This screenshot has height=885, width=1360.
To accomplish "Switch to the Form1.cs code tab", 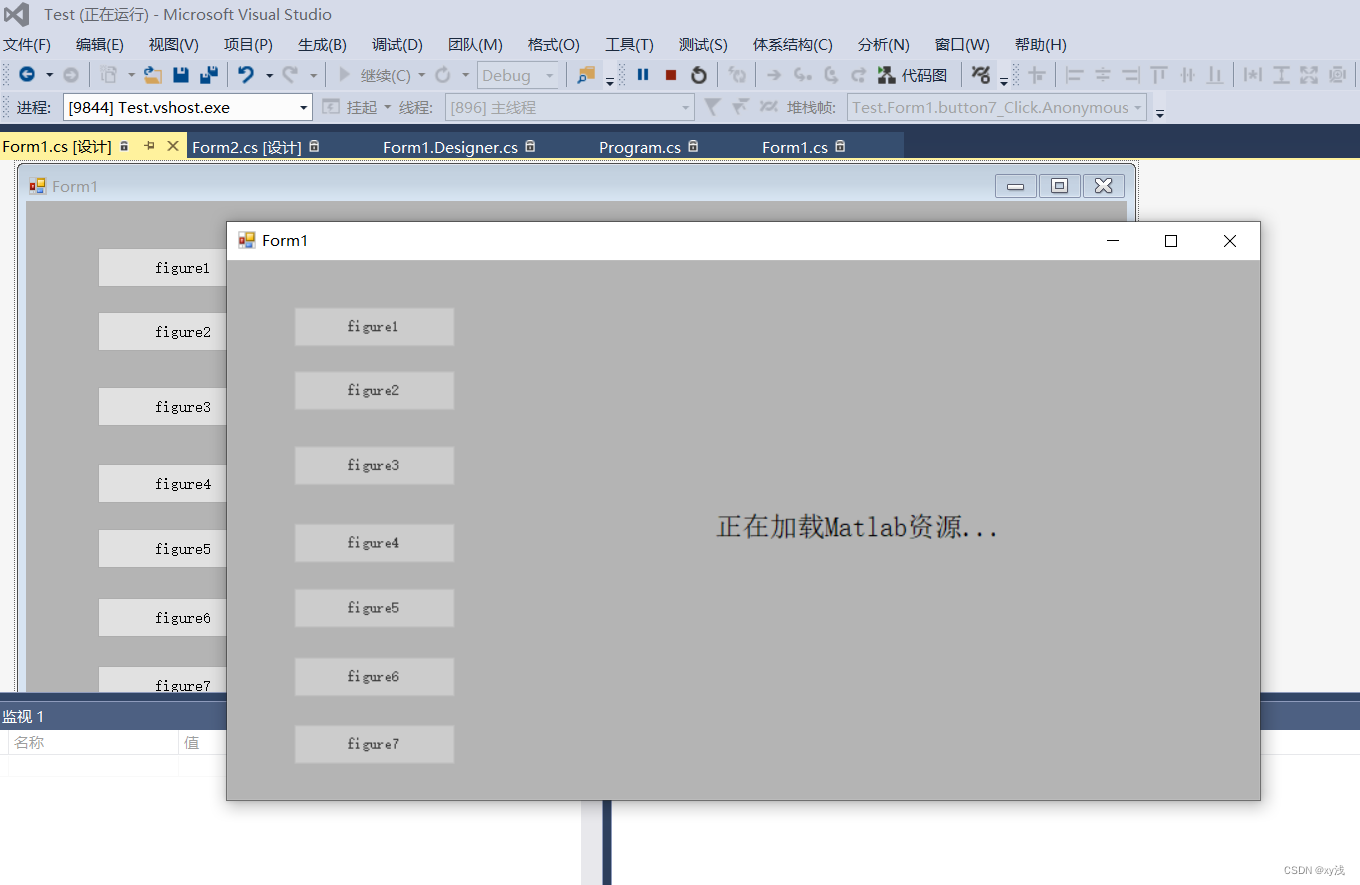I will 795,147.
